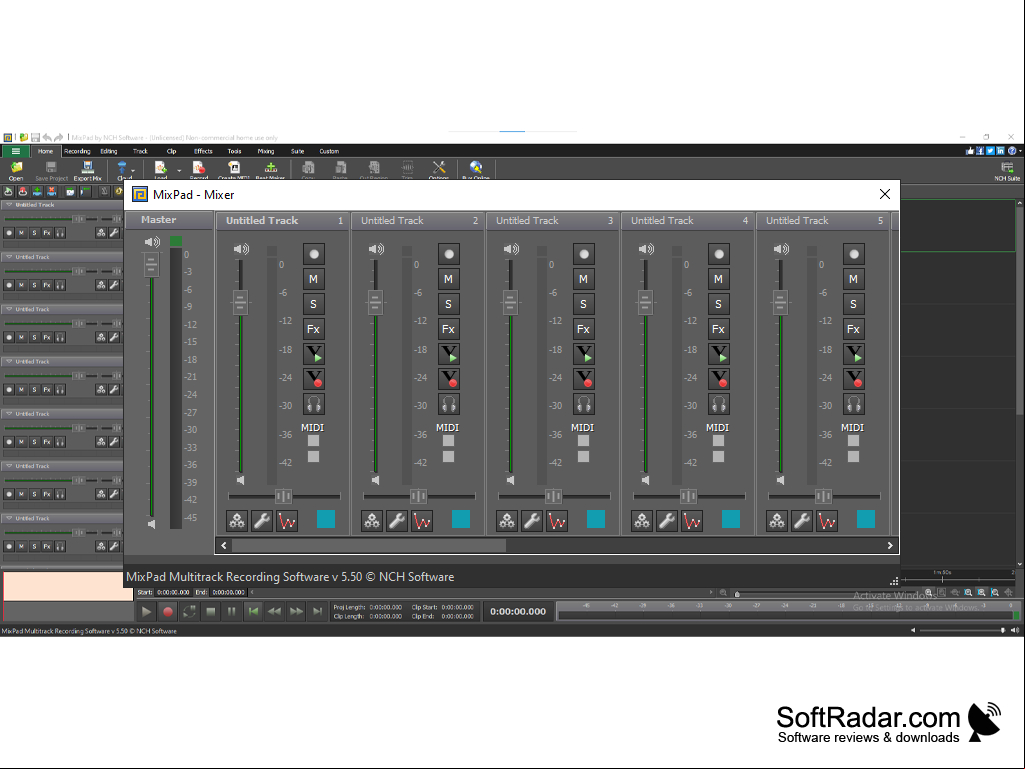The image size is (1025, 769).
Task: Open the dropdown arrow beside Cloud
Action: pyautogui.click(x=133, y=171)
